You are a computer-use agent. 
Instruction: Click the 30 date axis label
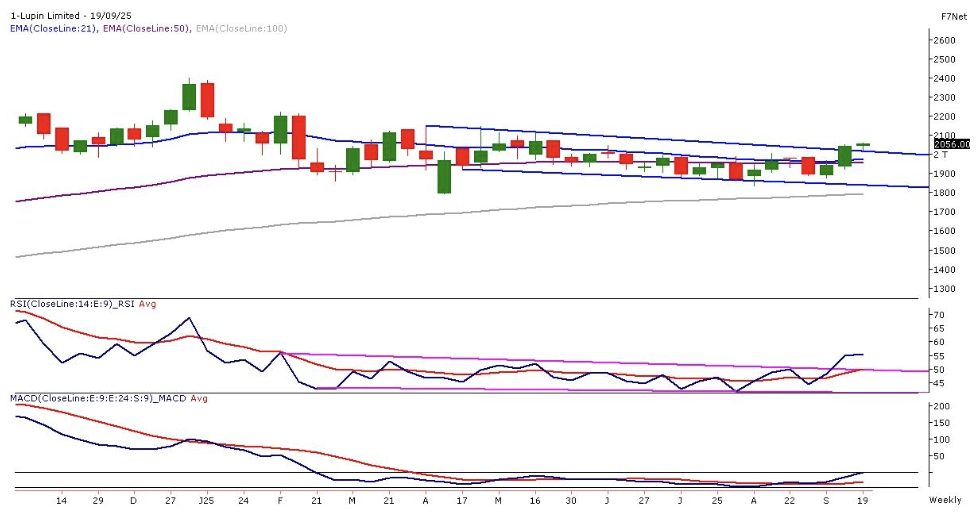point(571,501)
